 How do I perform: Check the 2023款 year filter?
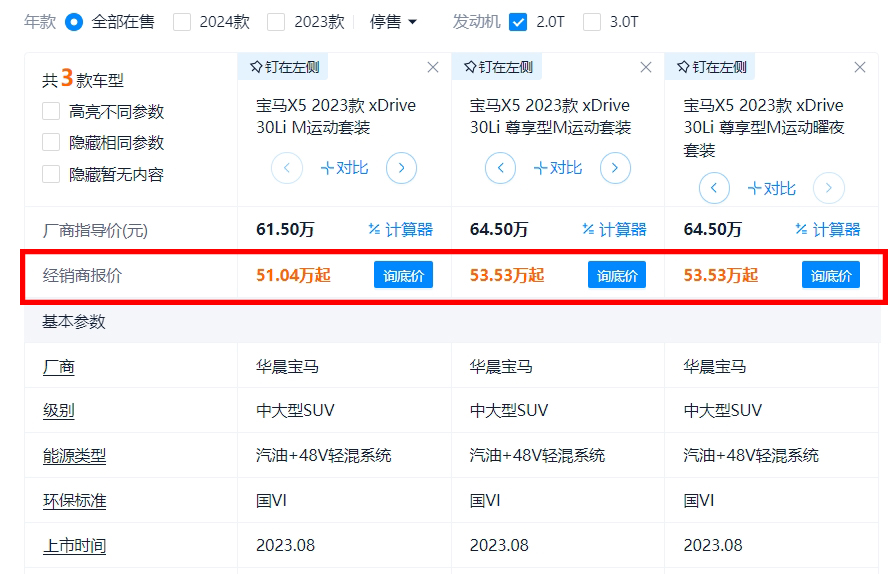pyautogui.click(x=276, y=22)
